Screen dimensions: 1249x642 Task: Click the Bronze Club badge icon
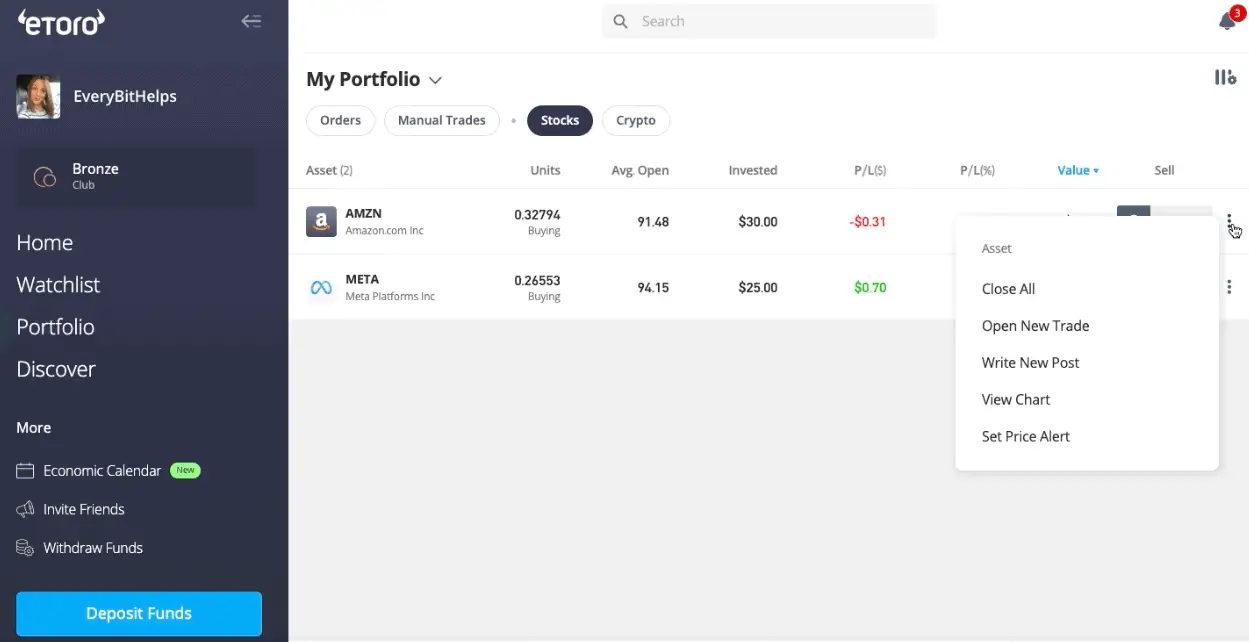pos(45,177)
